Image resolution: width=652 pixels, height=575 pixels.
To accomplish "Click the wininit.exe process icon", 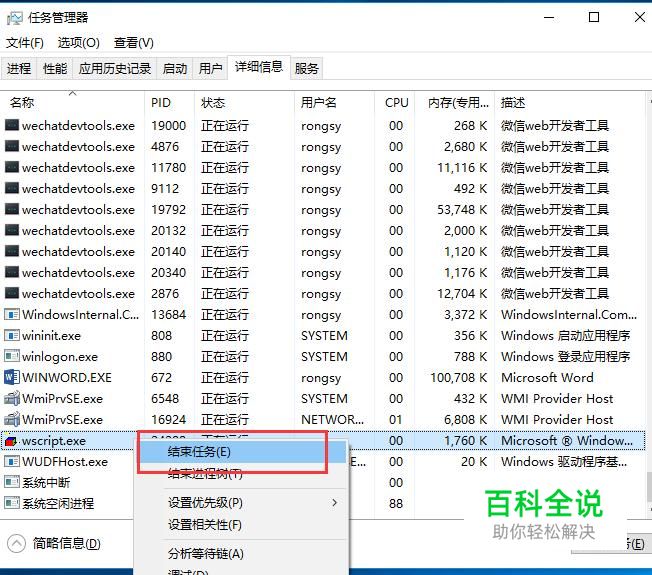I will point(12,335).
